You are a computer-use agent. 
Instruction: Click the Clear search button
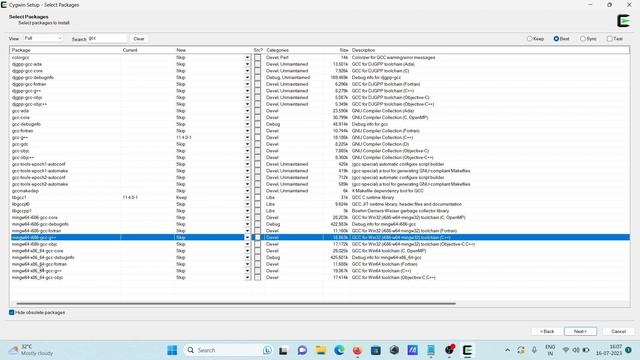coord(139,39)
